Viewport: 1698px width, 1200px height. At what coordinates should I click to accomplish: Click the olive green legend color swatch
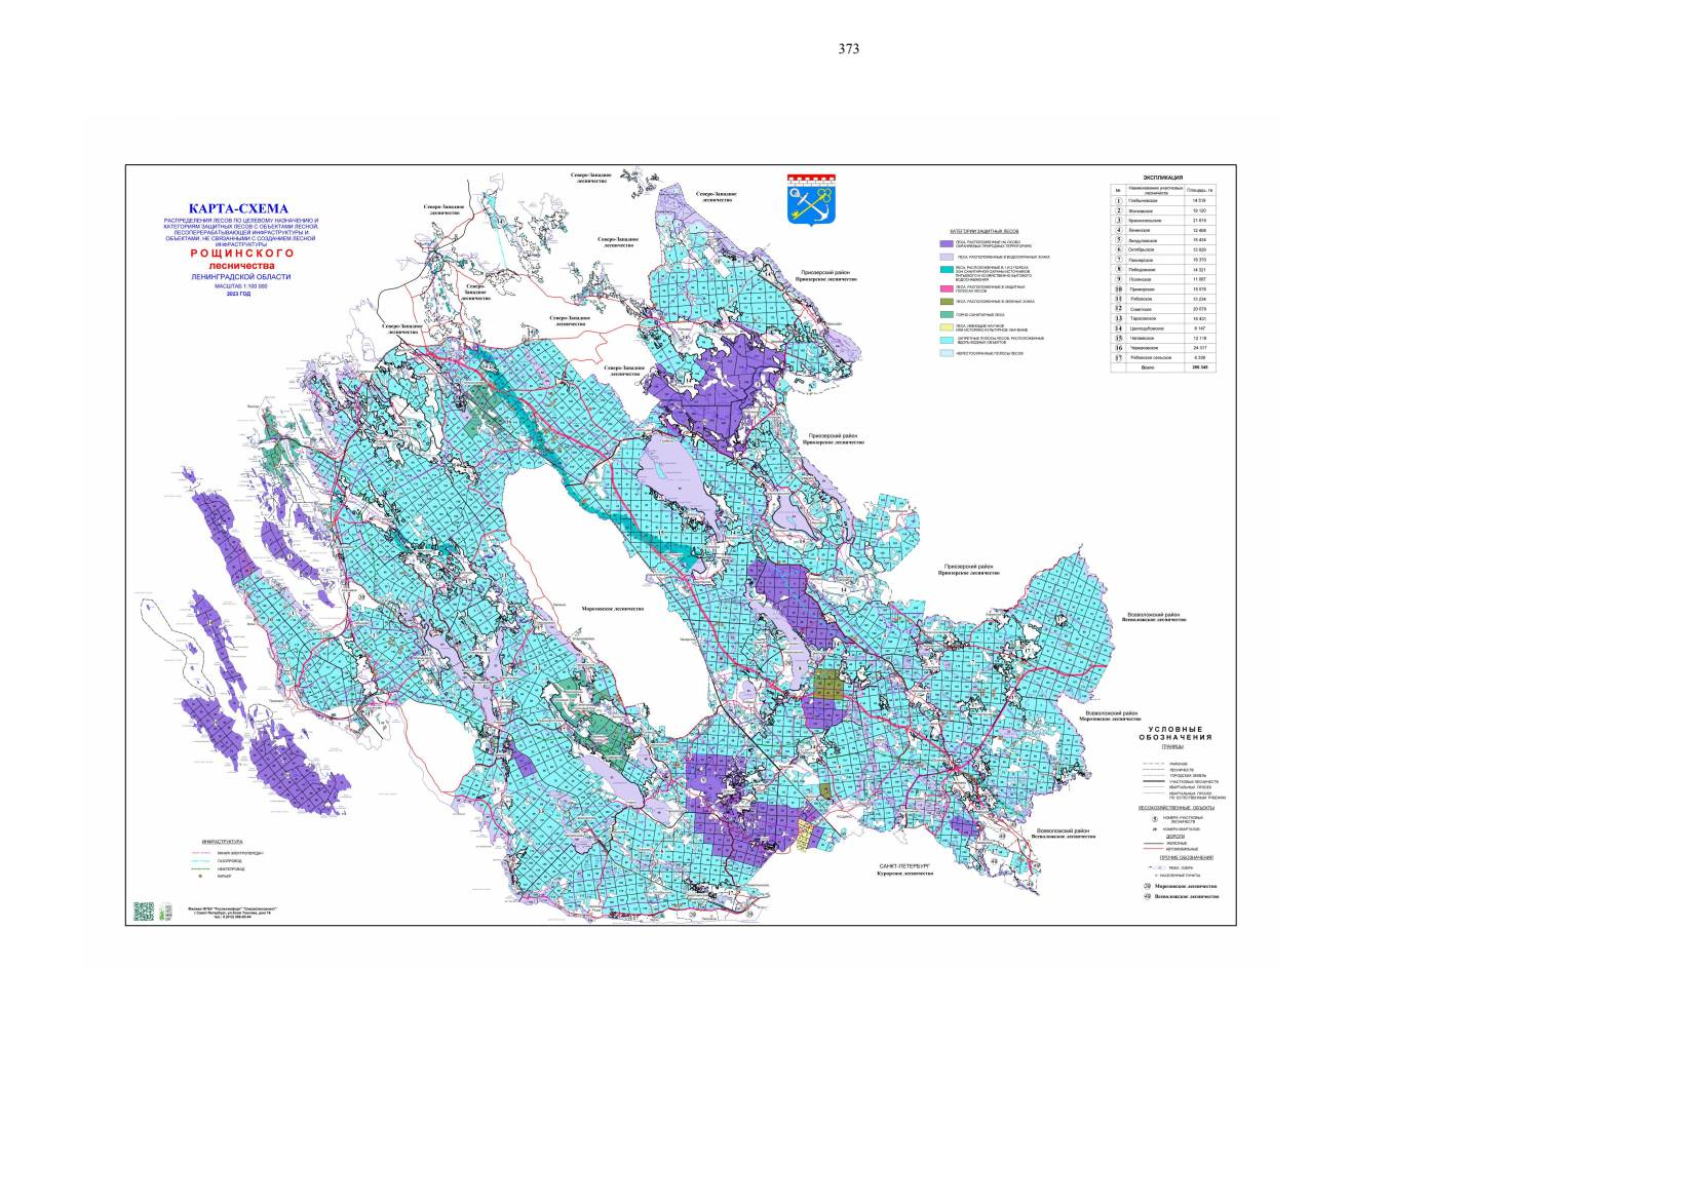(x=946, y=301)
